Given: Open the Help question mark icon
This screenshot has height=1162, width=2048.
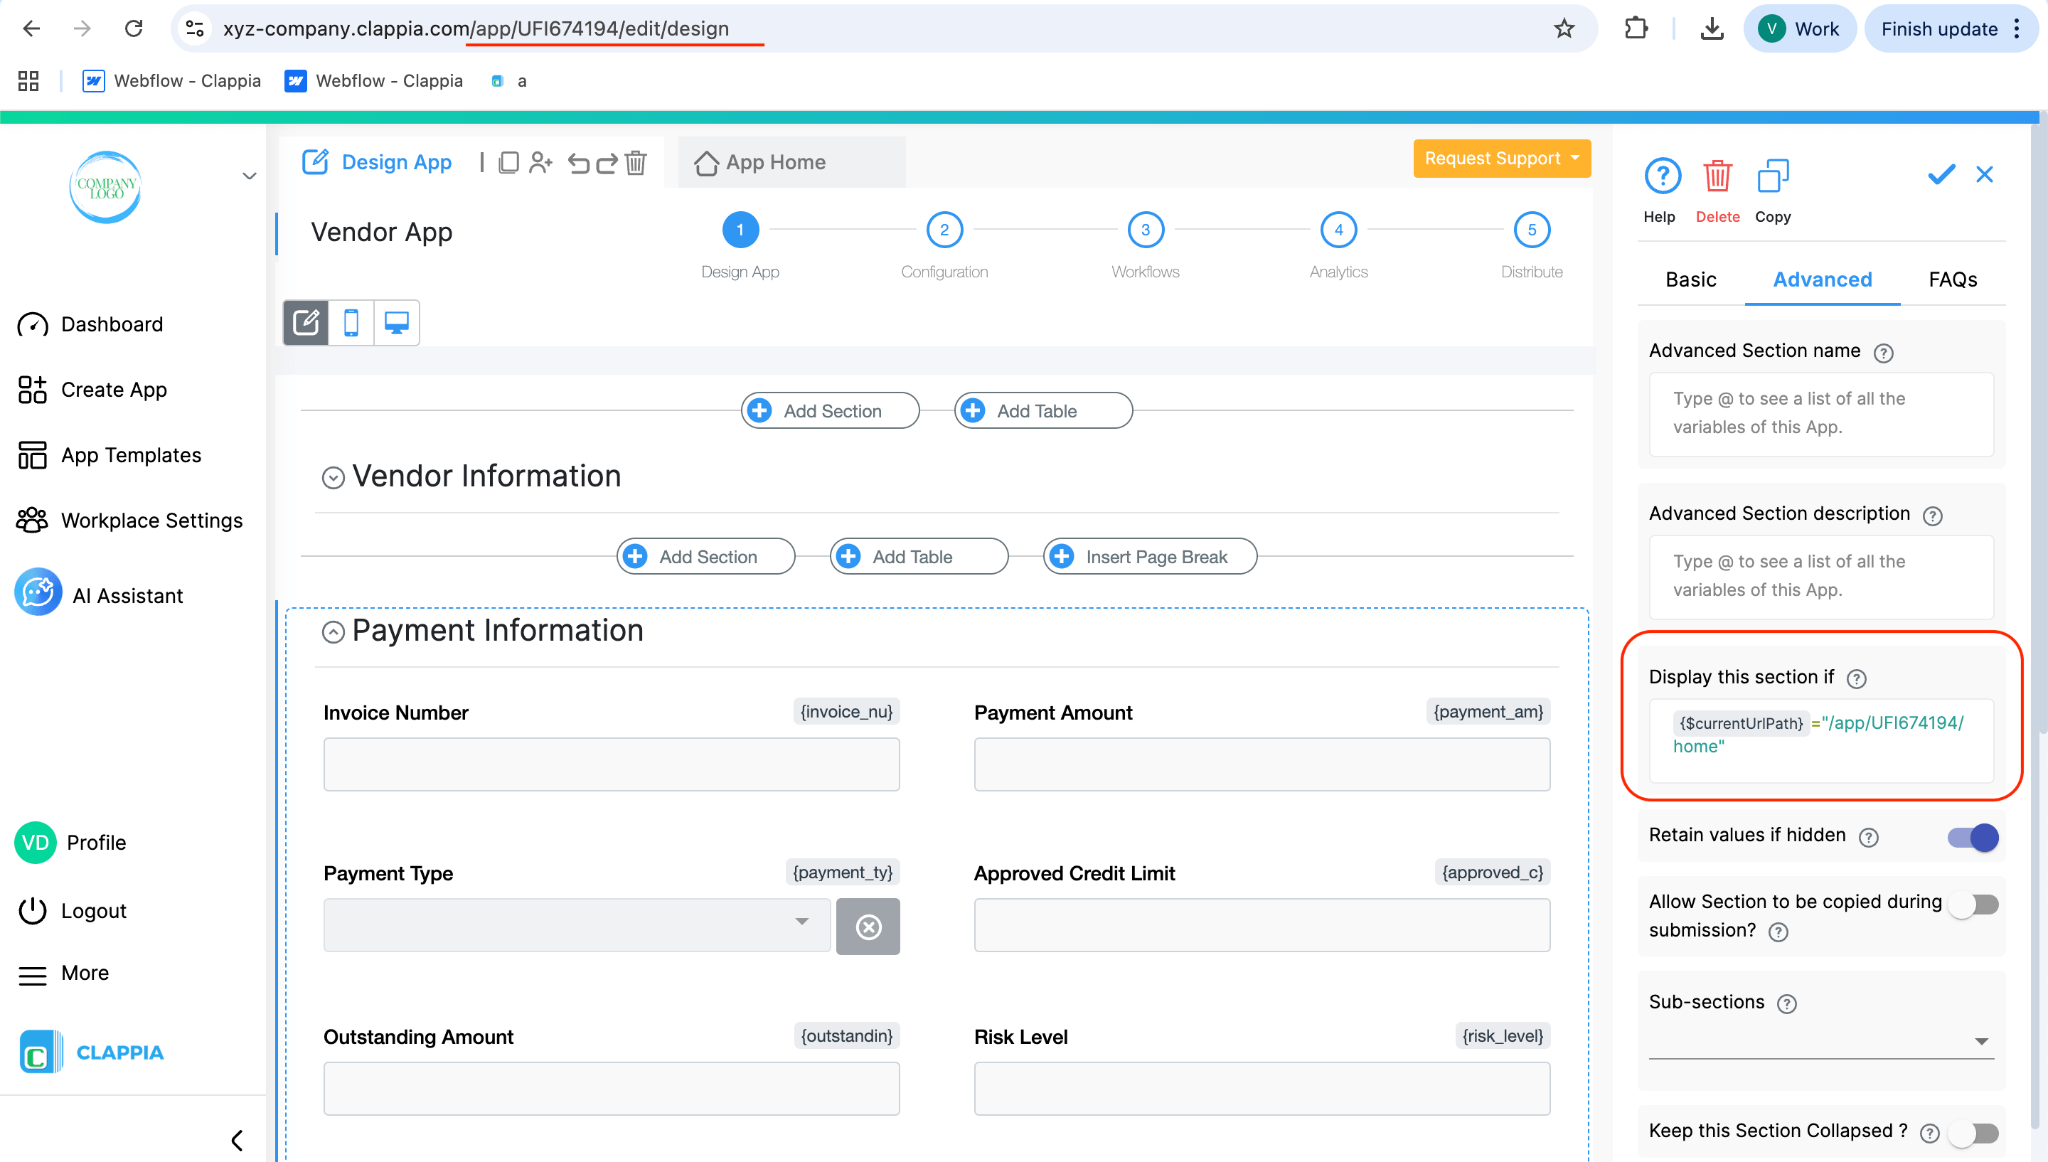Looking at the screenshot, I should (x=1662, y=177).
